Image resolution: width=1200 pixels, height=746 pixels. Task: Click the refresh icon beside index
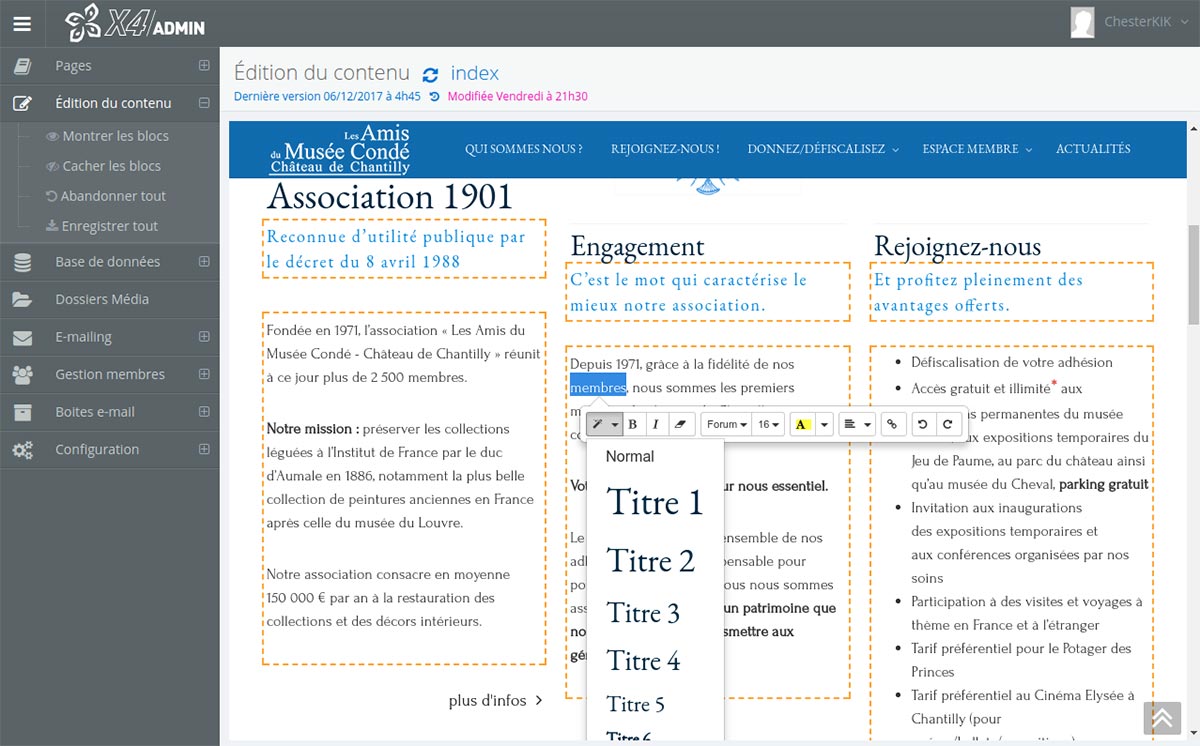pyautogui.click(x=431, y=75)
